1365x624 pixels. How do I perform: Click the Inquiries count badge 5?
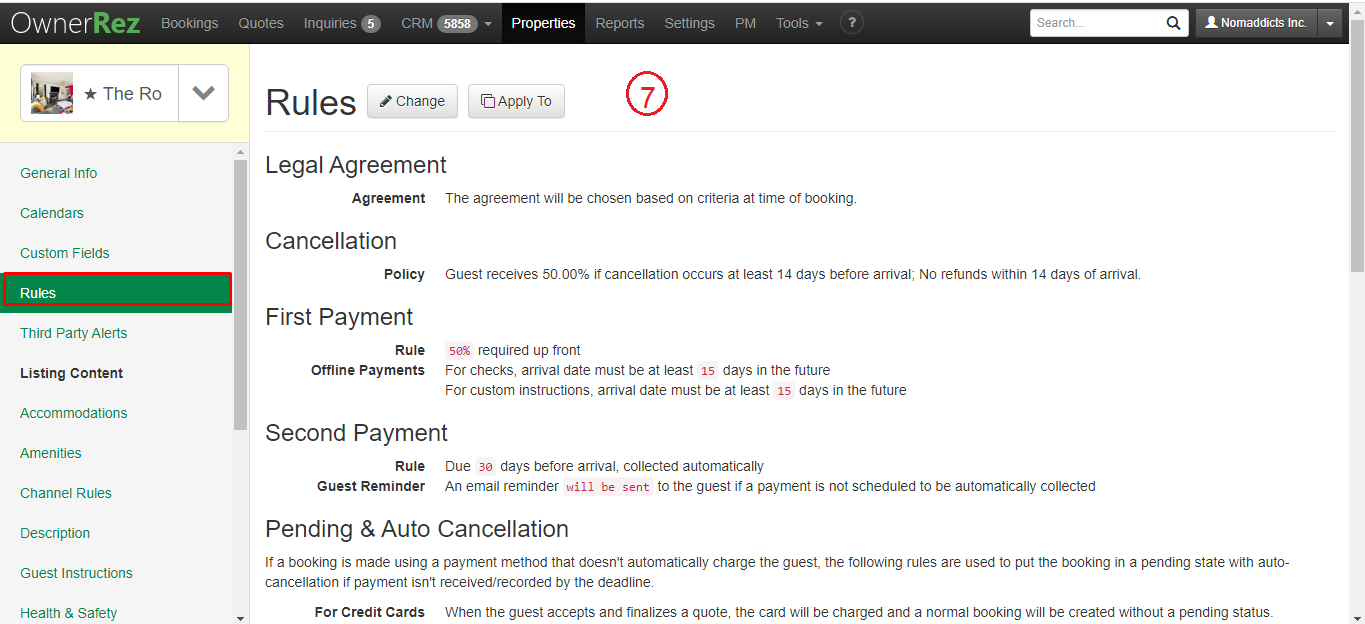pyautogui.click(x=370, y=23)
